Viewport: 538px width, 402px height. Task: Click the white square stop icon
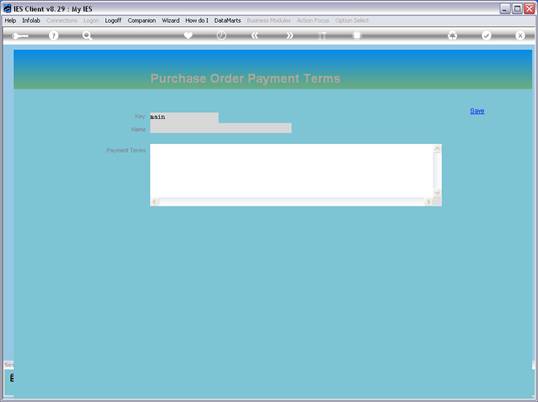coord(357,35)
